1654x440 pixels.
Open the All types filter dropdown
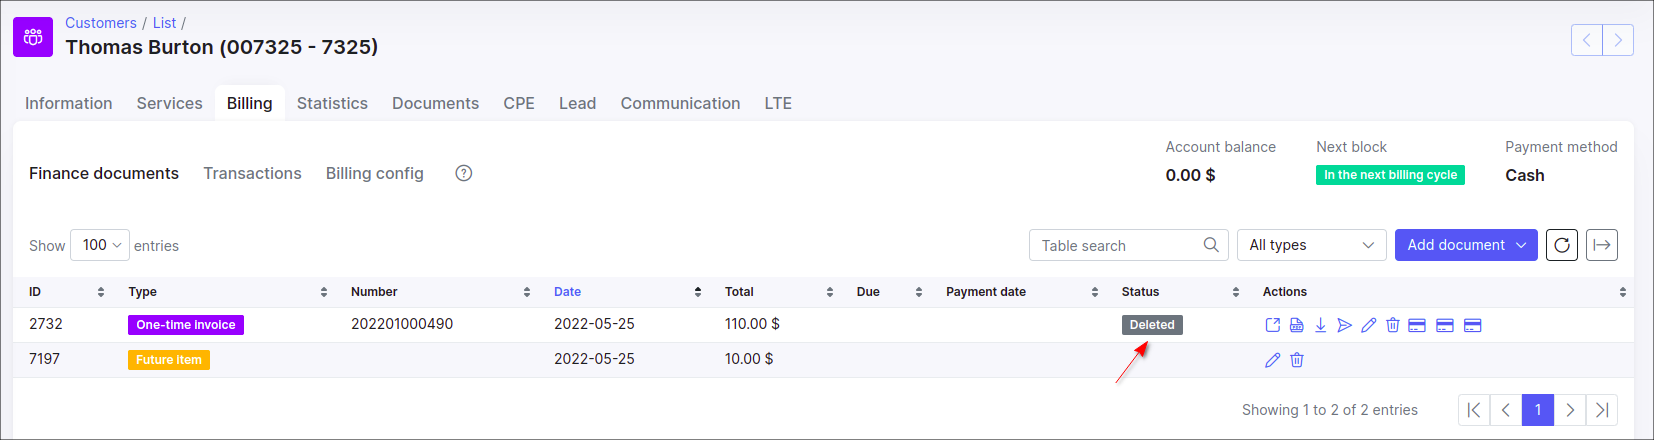coord(1311,245)
